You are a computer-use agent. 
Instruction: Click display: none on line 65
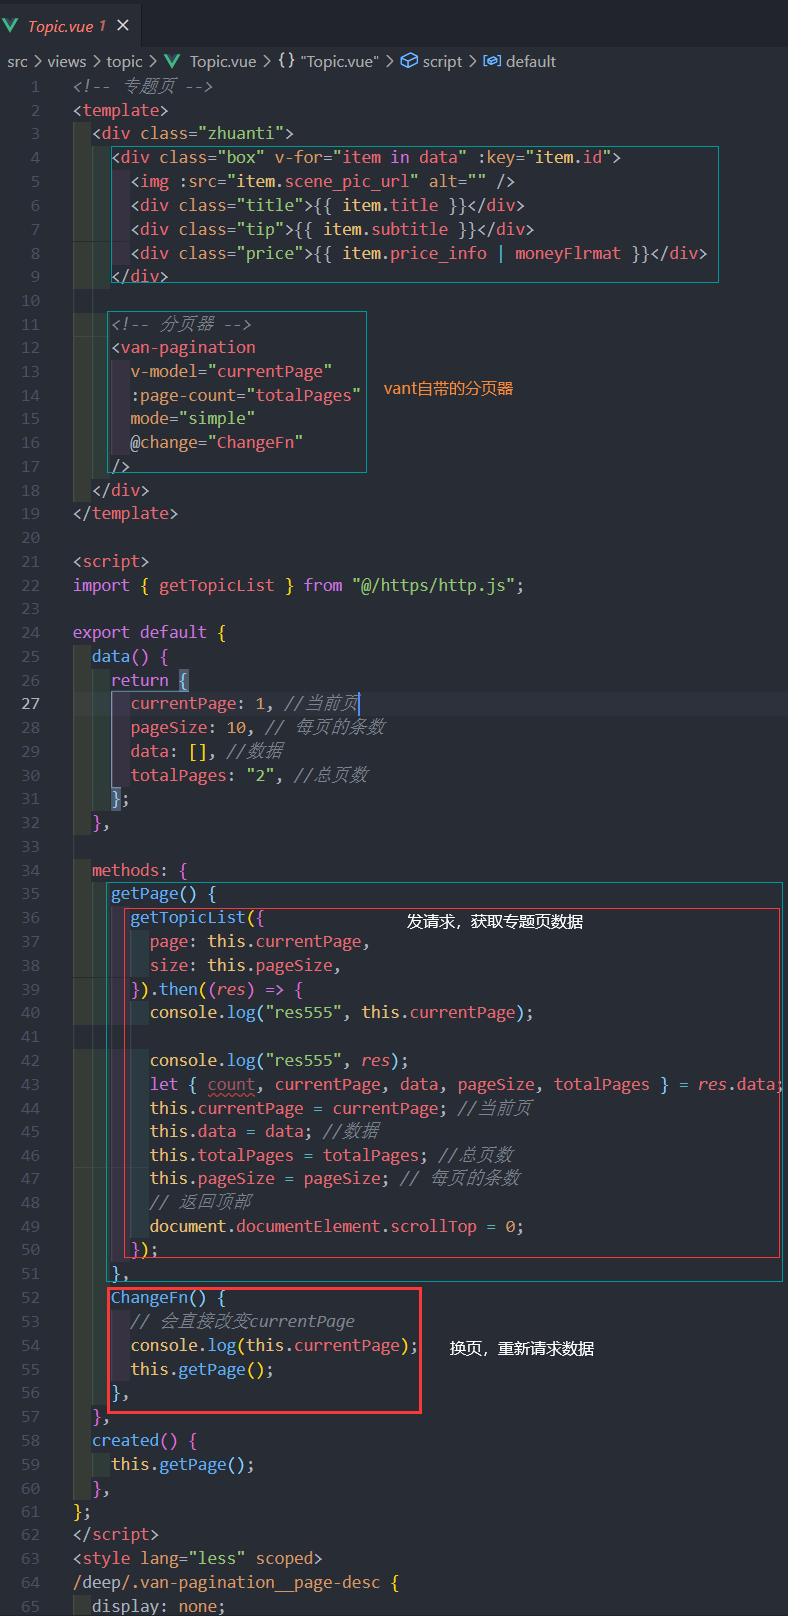[x=154, y=1607]
